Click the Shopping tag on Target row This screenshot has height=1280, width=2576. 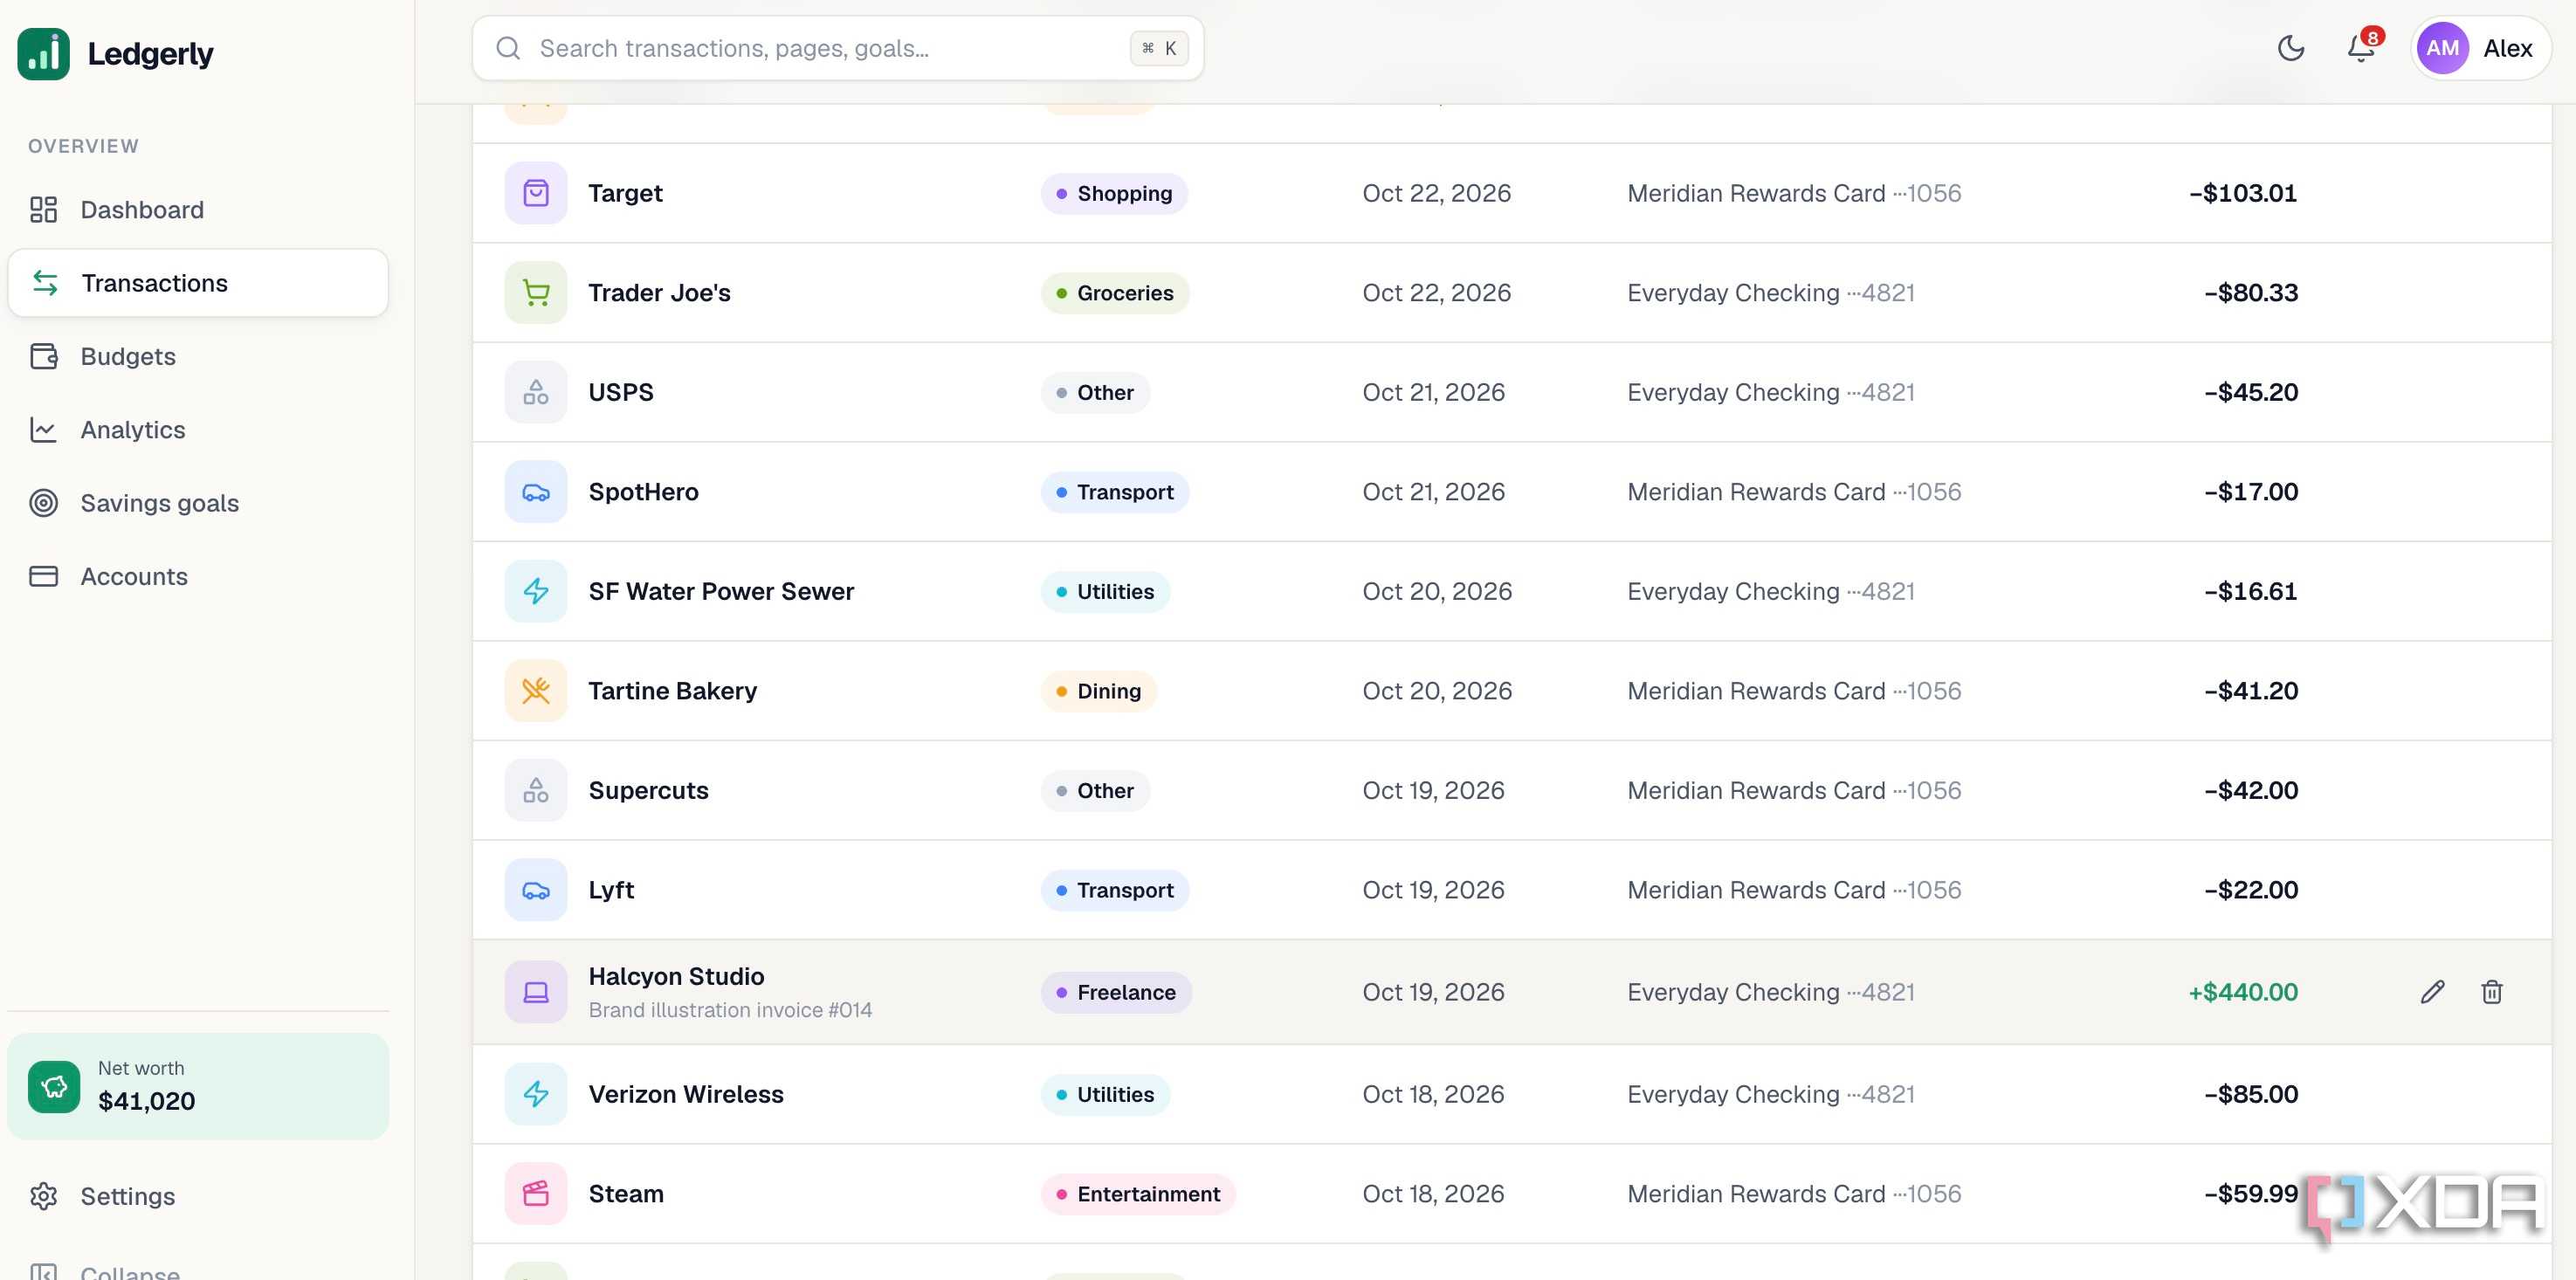(x=1114, y=193)
